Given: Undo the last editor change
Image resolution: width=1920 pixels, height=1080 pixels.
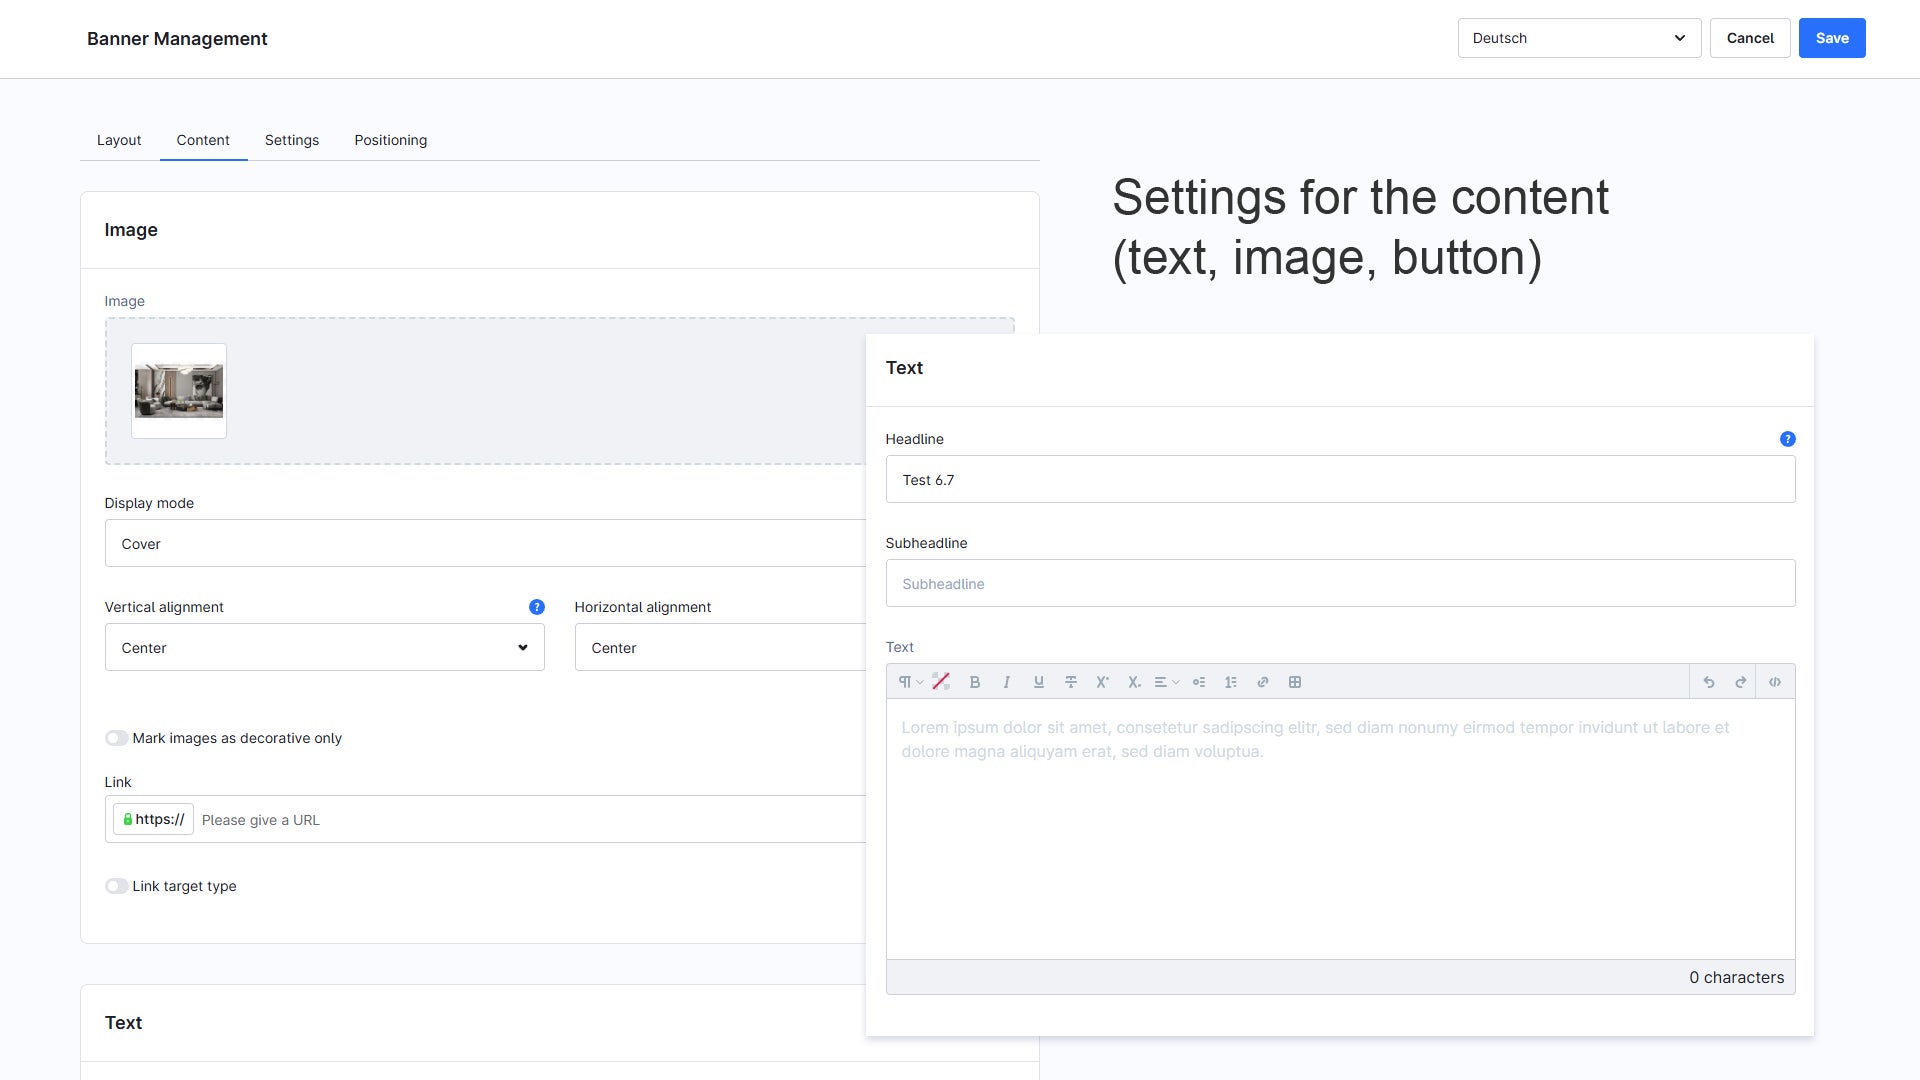Looking at the screenshot, I should pyautogui.click(x=1709, y=682).
